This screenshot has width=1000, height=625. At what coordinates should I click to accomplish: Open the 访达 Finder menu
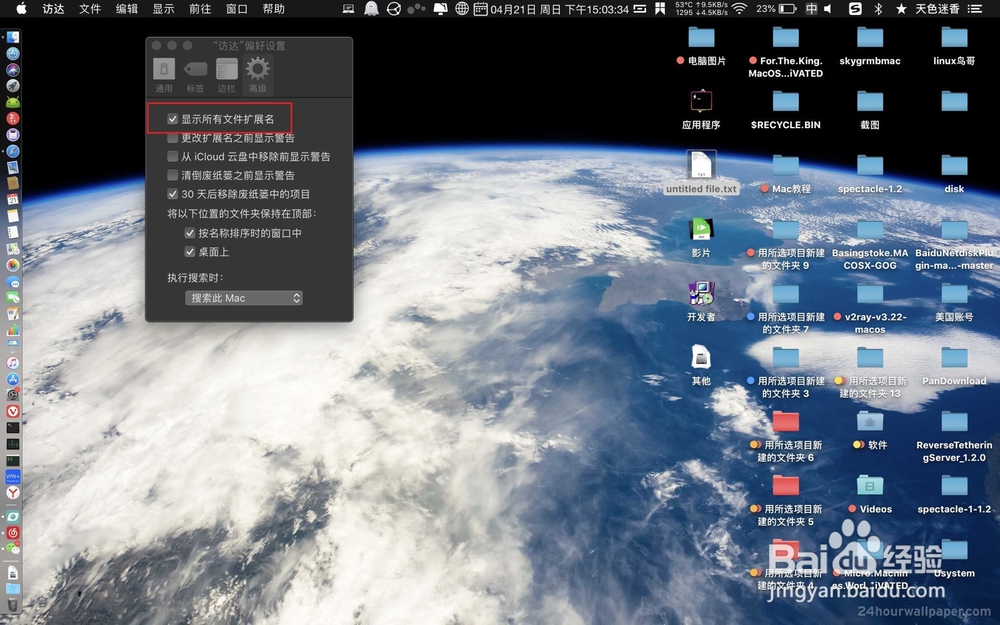[54, 9]
